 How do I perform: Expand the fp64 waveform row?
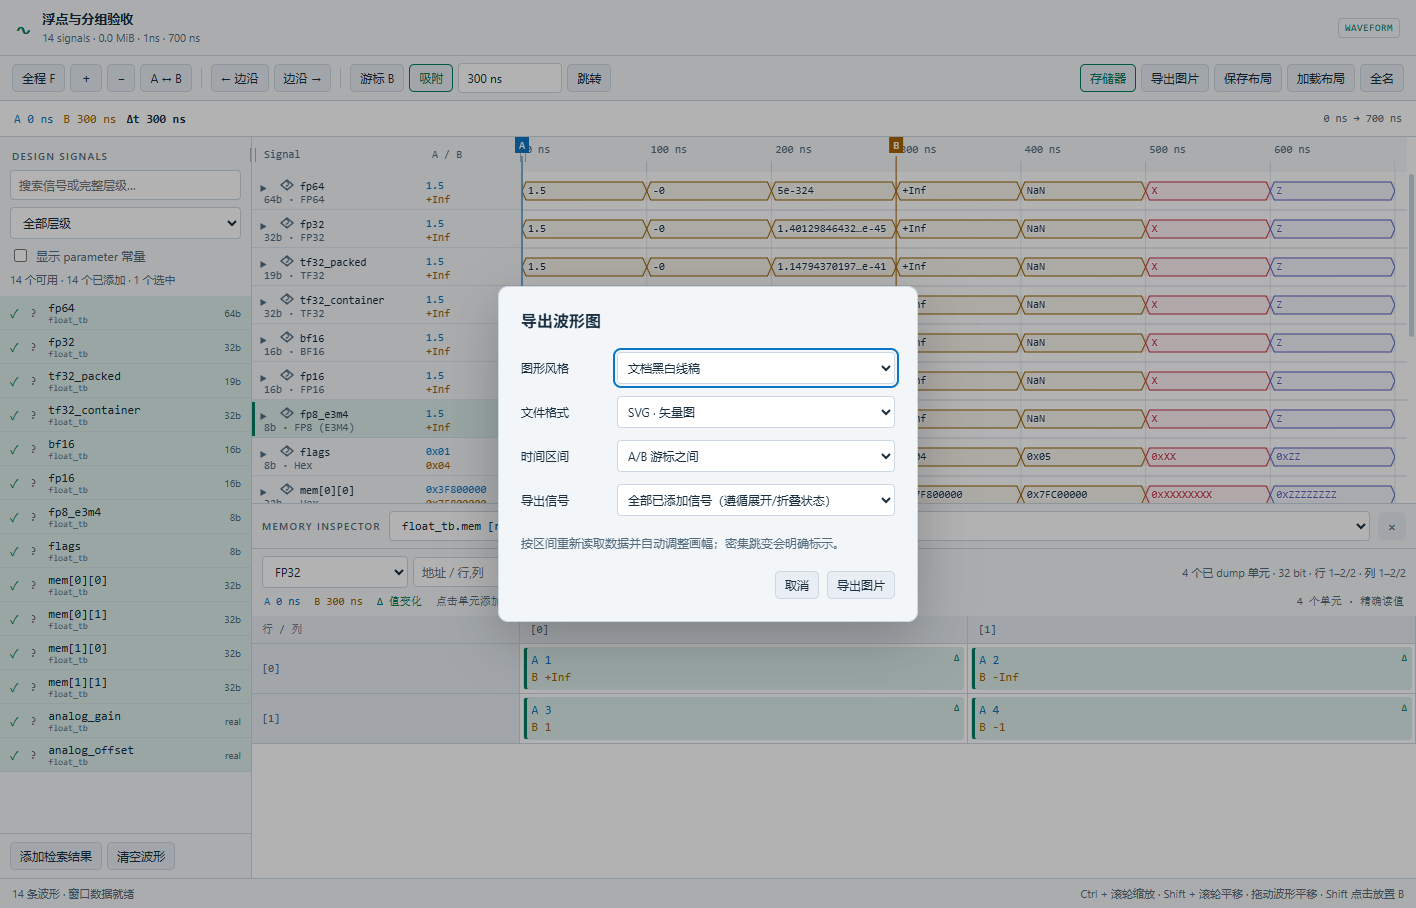point(264,187)
